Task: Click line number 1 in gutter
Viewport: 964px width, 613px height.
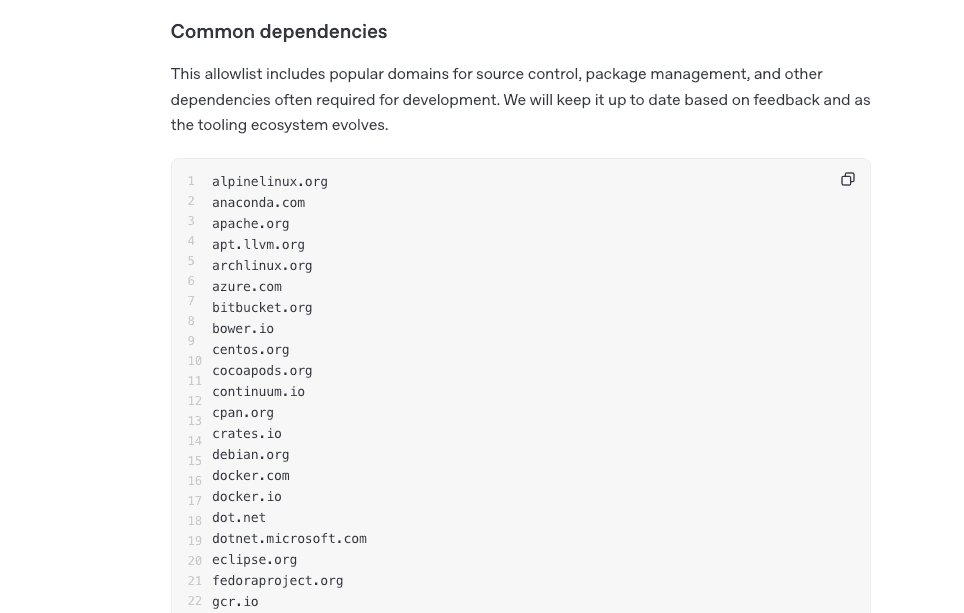Action: click(x=191, y=181)
